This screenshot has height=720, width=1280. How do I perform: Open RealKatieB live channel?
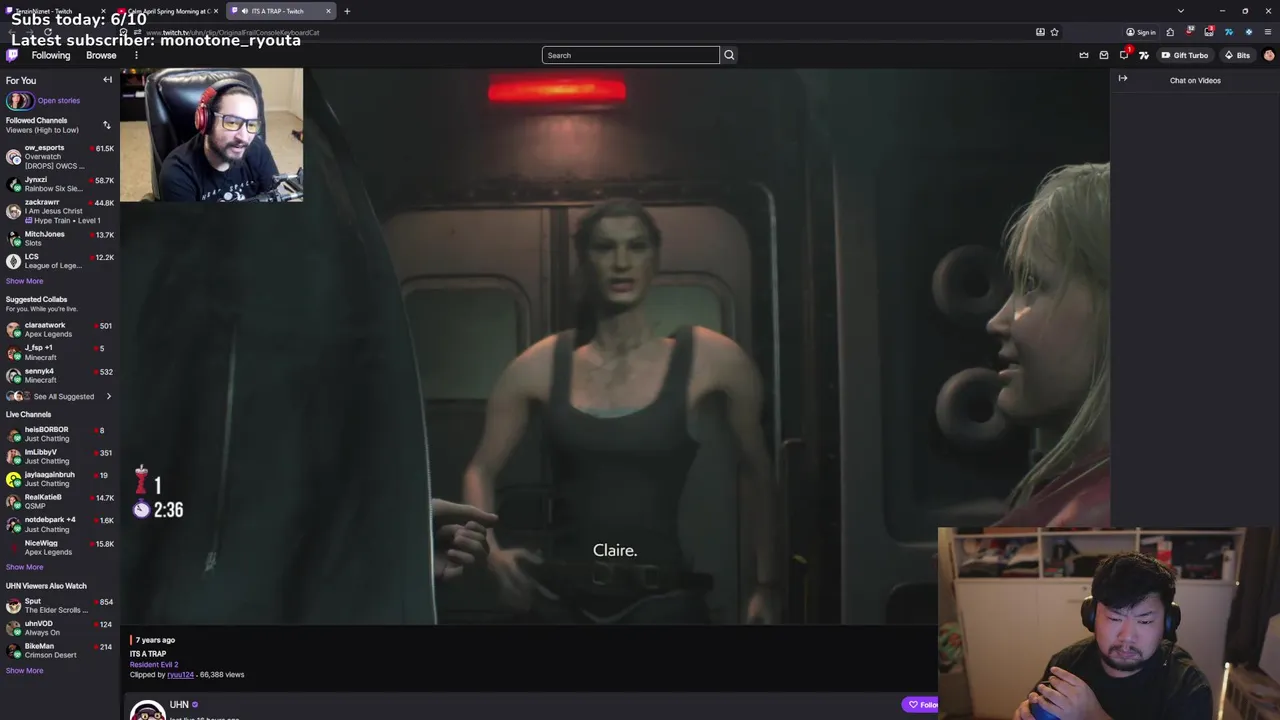click(60, 501)
